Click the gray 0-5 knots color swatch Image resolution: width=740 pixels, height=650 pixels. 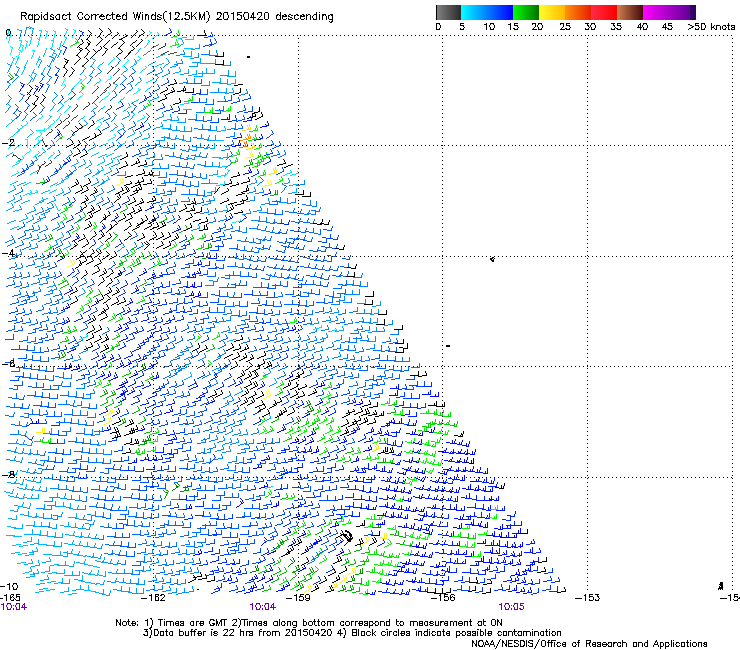[448, 12]
